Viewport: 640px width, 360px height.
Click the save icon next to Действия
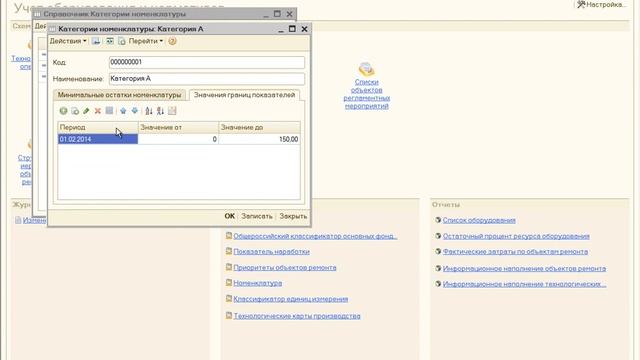click(x=96, y=41)
